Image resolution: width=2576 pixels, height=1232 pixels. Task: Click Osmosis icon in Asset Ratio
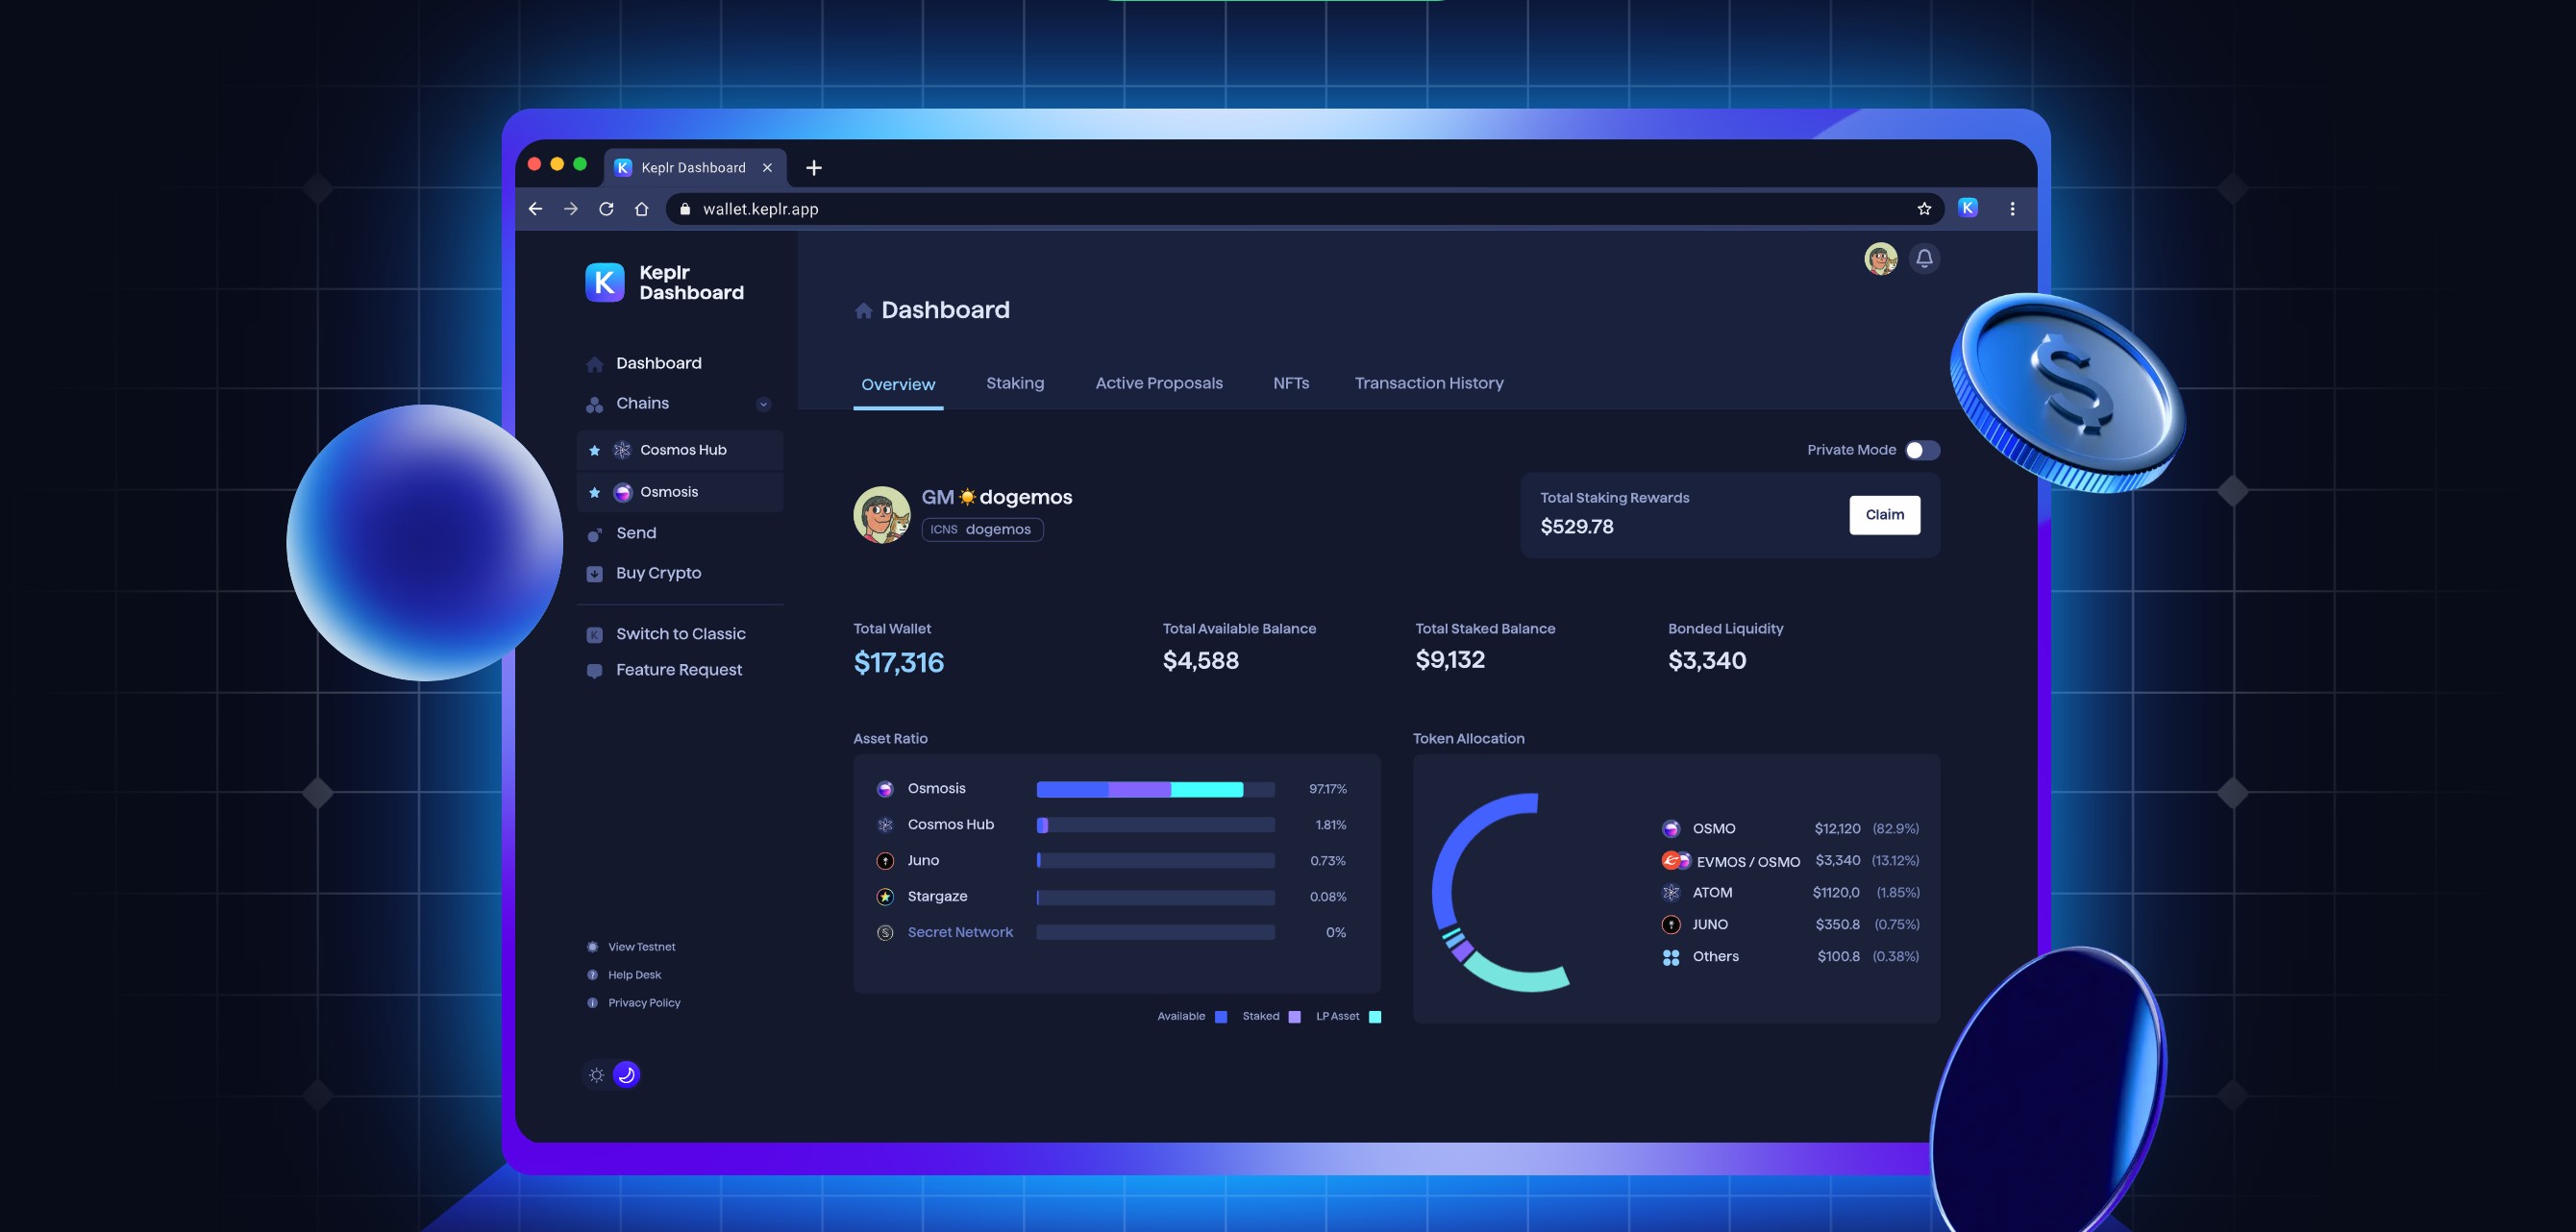885,790
